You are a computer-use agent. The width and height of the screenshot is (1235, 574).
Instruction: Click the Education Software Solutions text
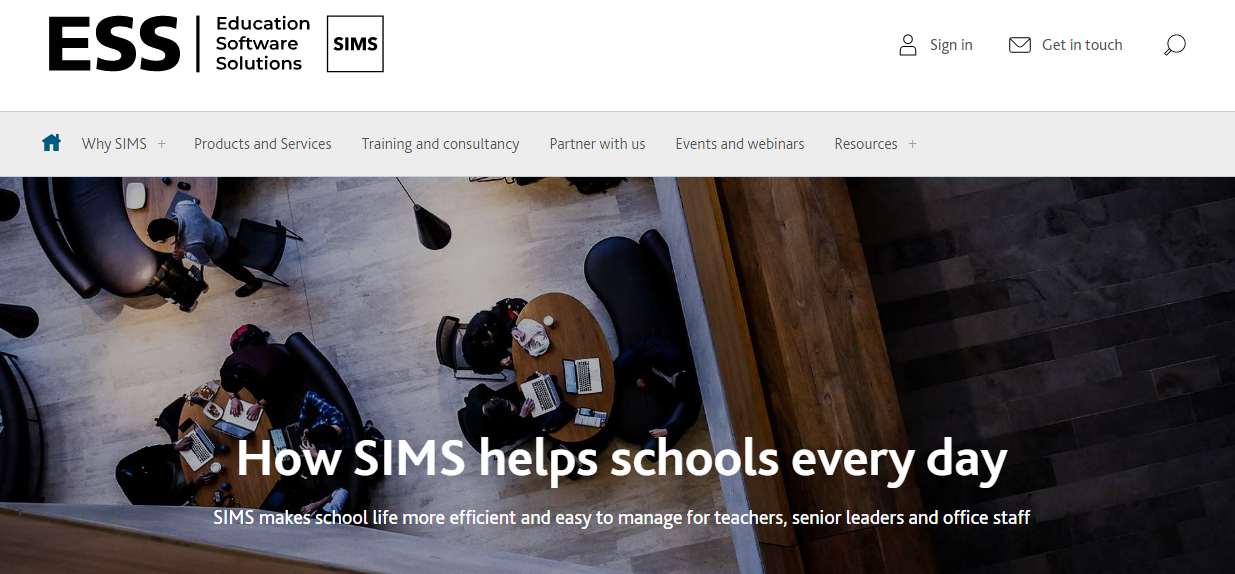[263, 44]
